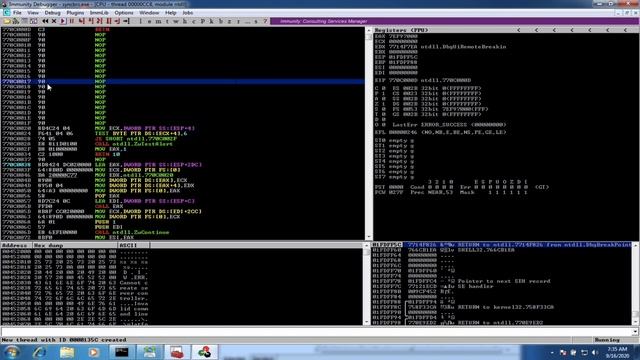Click the volume icon in the system tray
This screenshot has width=640, height=360.
(595, 352)
